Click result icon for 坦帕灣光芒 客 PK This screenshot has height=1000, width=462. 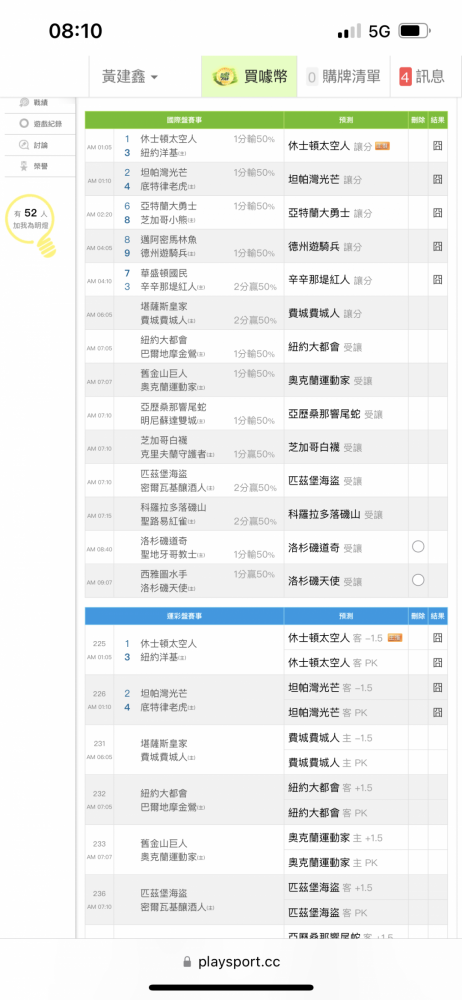pyautogui.click(x=438, y=712)
